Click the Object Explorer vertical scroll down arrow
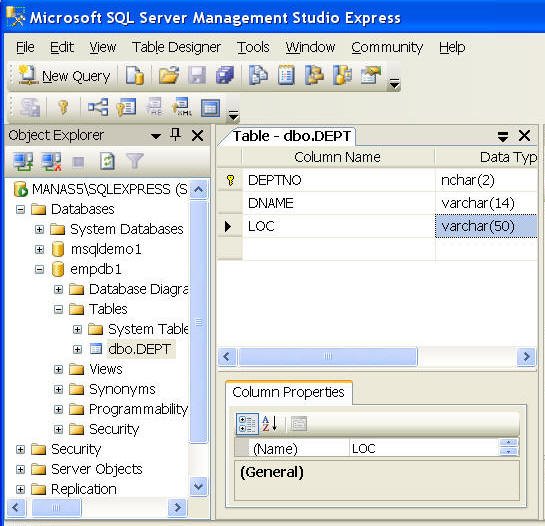 (198, 486)
